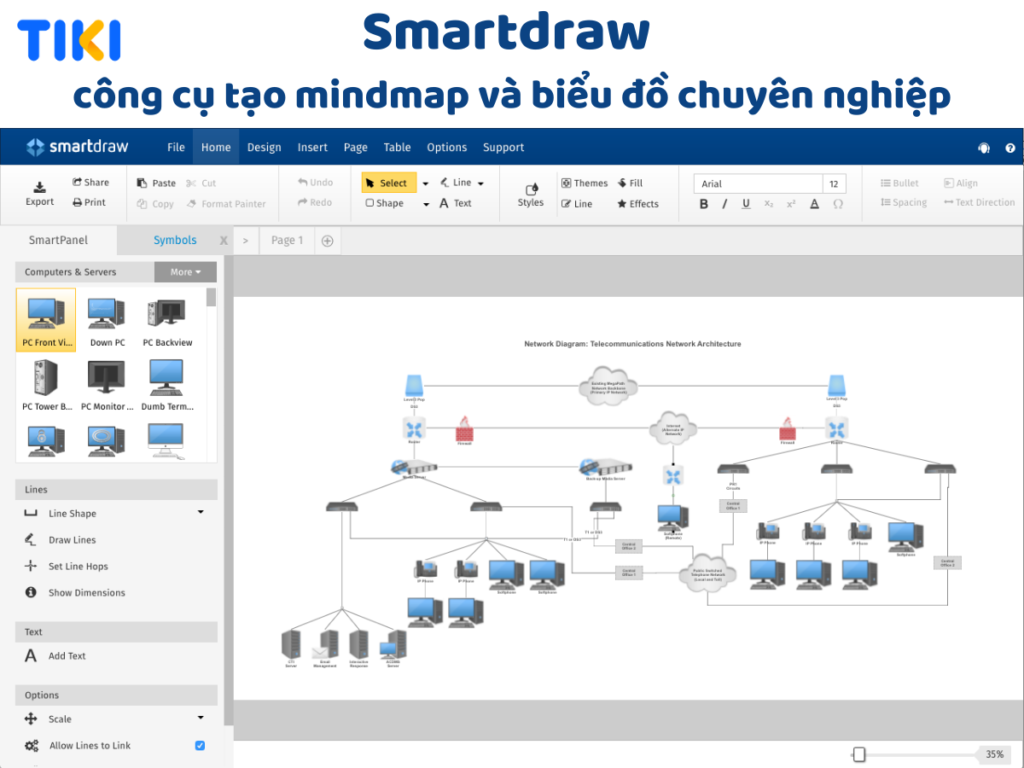
Task: Open the Insert menu
Action: coord(312,147)
